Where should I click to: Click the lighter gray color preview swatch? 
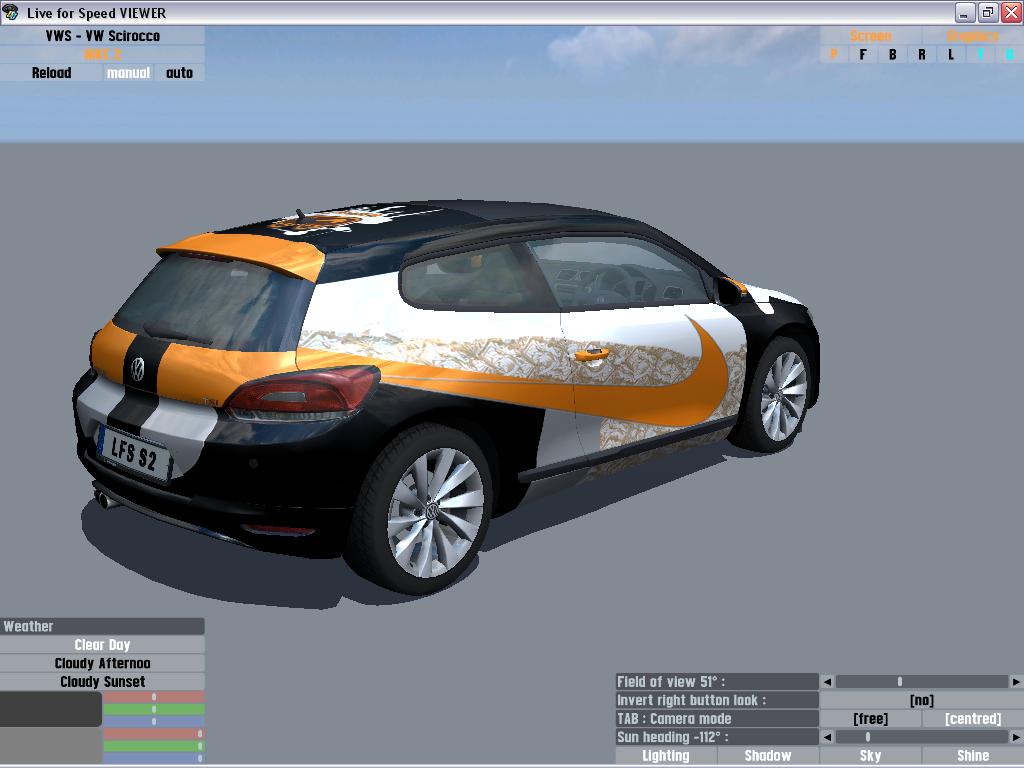pyautogui.click(x=51, y=746)
